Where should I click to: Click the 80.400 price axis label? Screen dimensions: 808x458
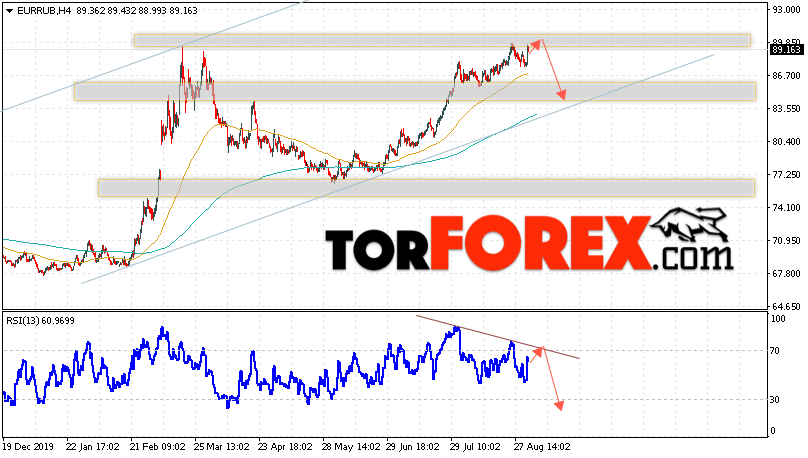[x=786, y=142]
